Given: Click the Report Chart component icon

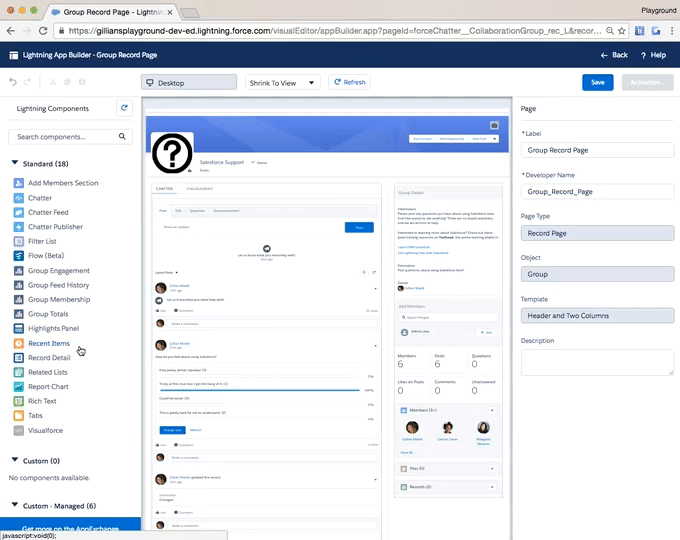Looking at the screenshot, I should click(x=19, y=386).
